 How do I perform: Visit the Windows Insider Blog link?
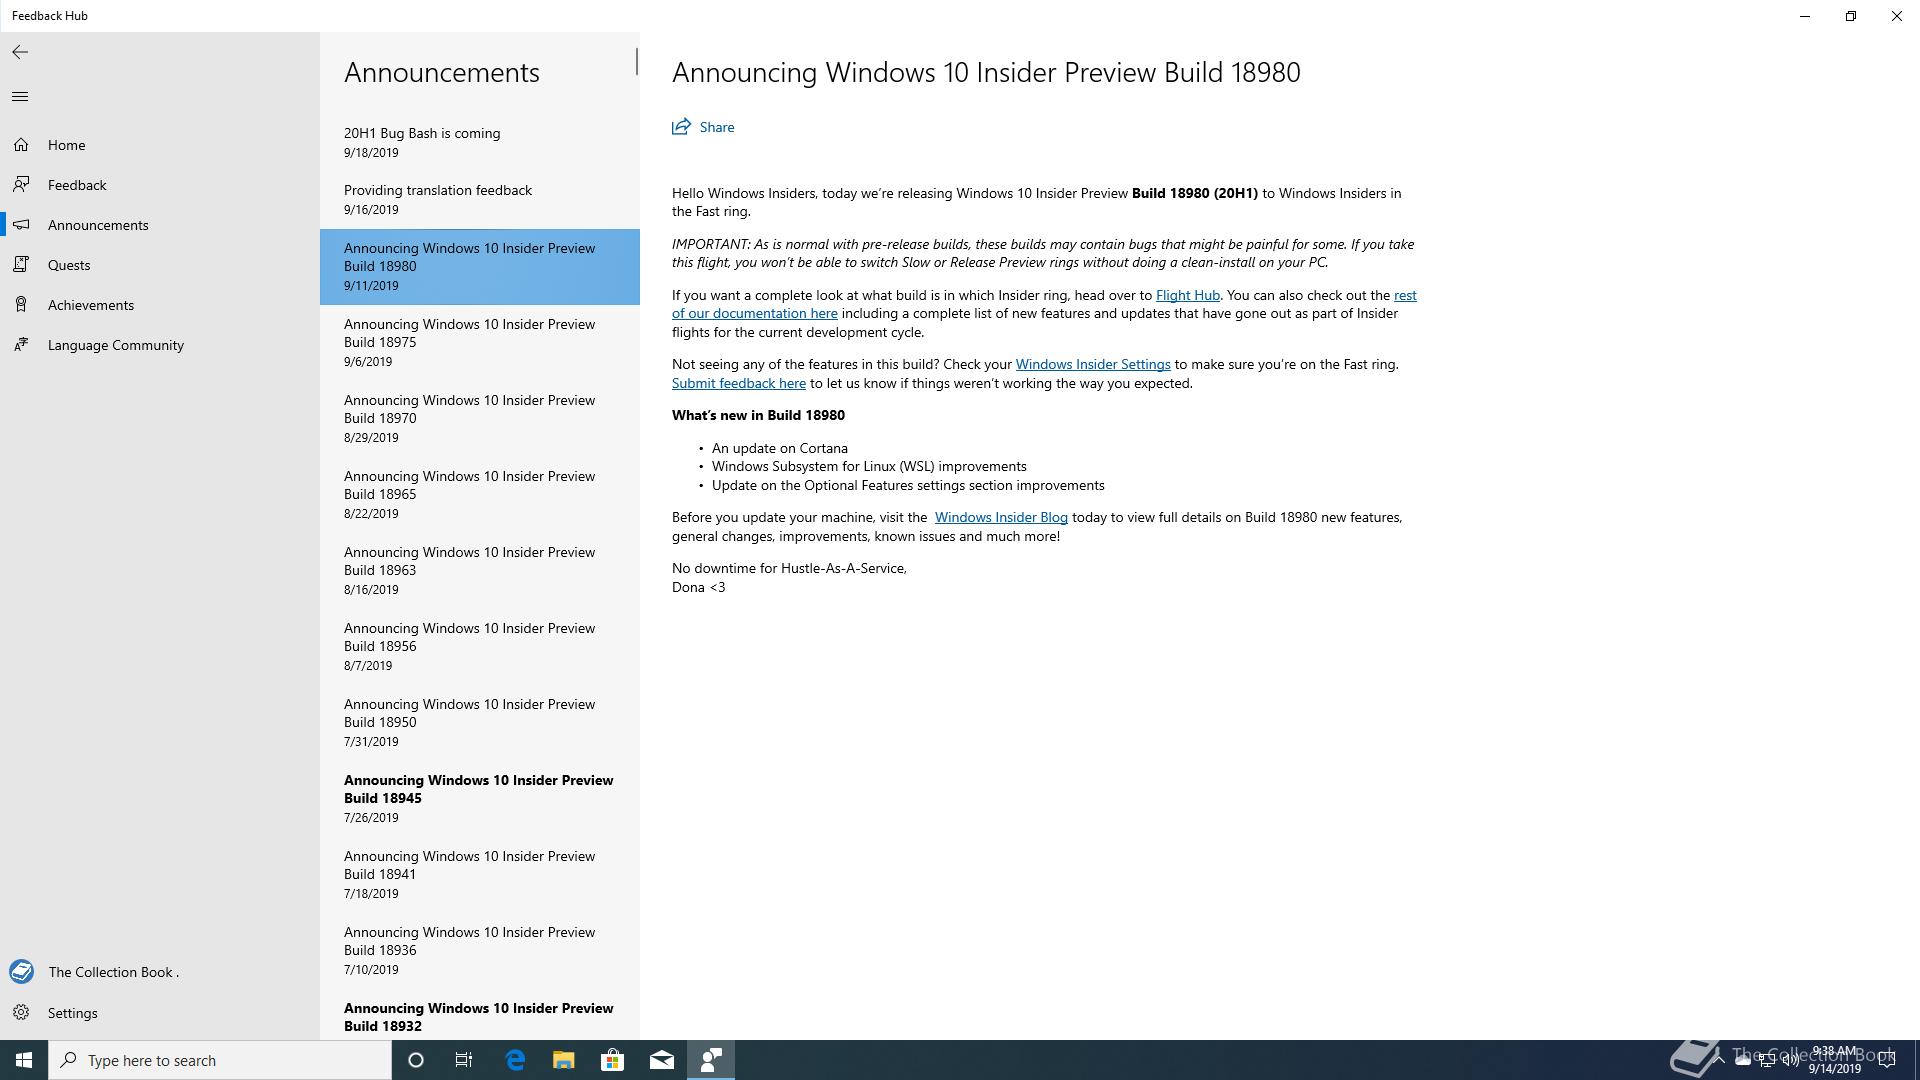point(1001,517)
